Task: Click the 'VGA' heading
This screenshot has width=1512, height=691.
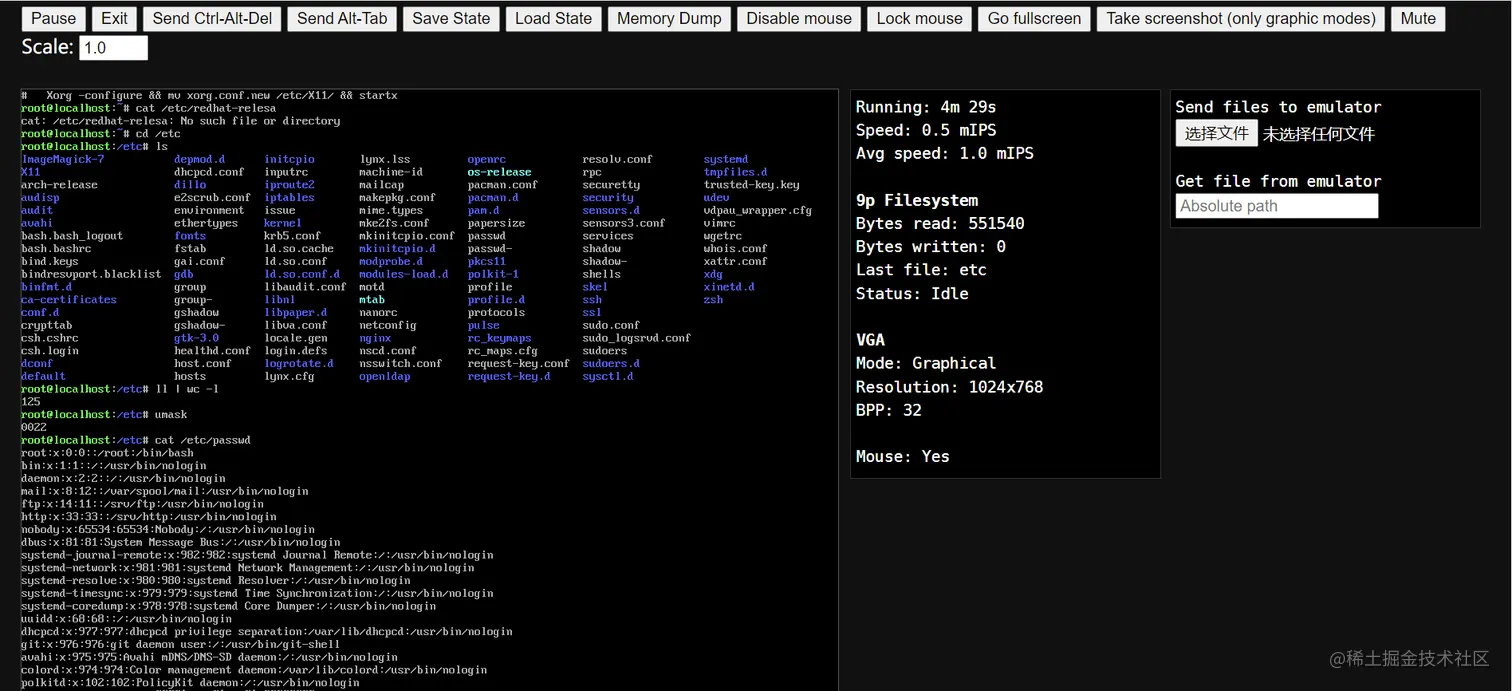Action: [x=870, y=340]
